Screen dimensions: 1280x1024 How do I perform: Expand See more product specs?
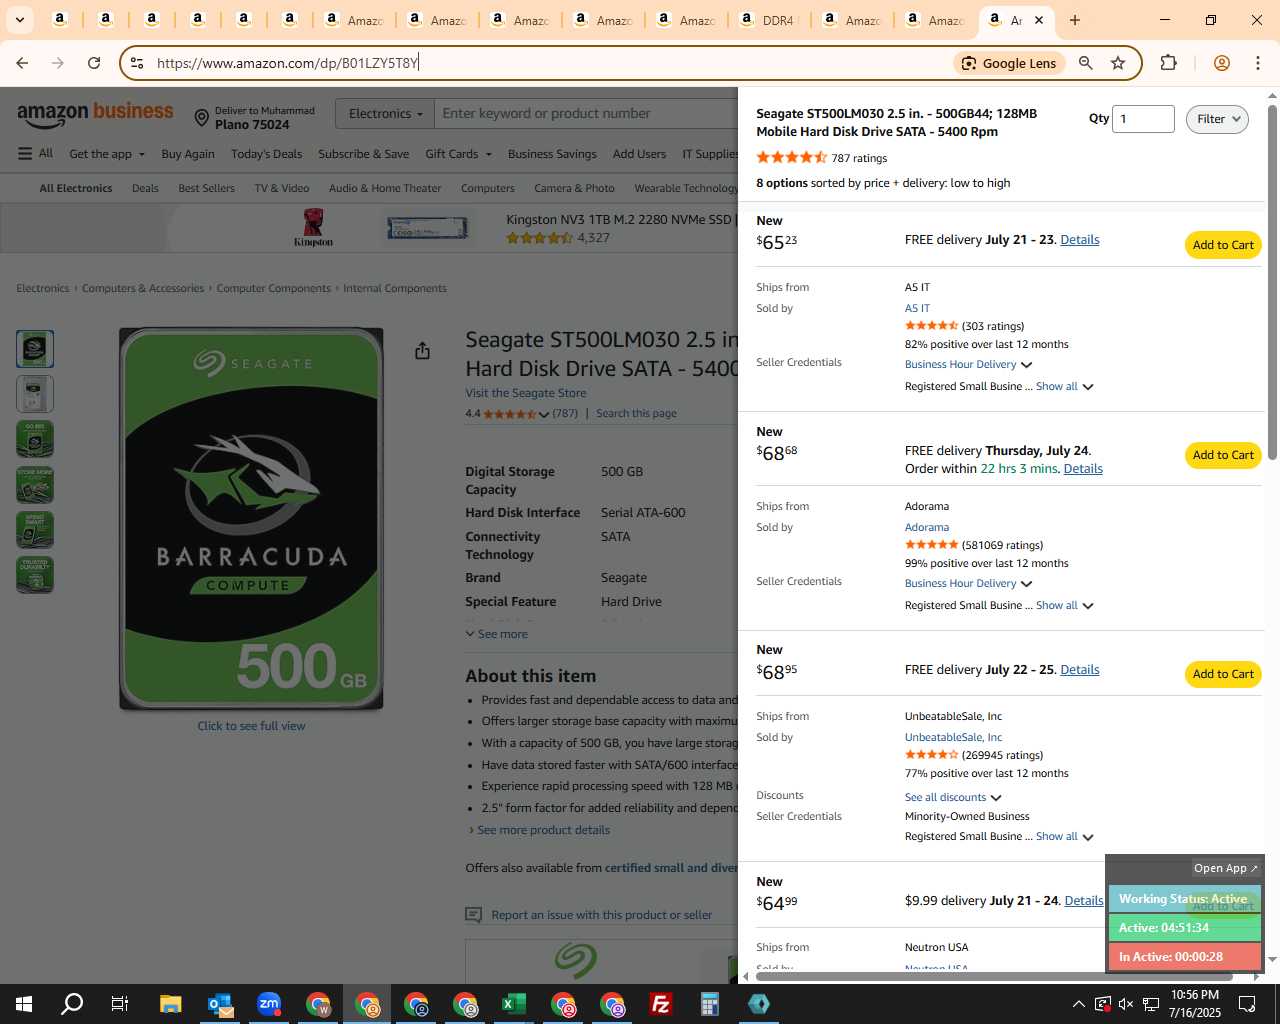pos(497,634)
